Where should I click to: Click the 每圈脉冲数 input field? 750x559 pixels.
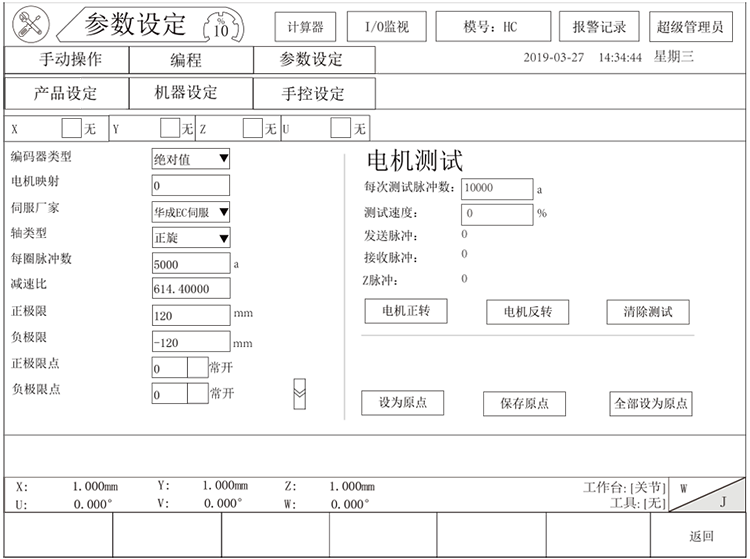point(190,264)
